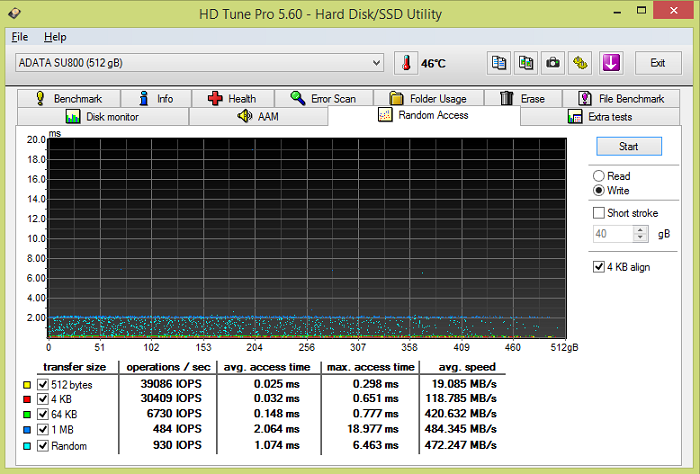This screenshot has height=474, width=700.
Task: Switch to the Erase tab
Action: [x=523, y=99]
